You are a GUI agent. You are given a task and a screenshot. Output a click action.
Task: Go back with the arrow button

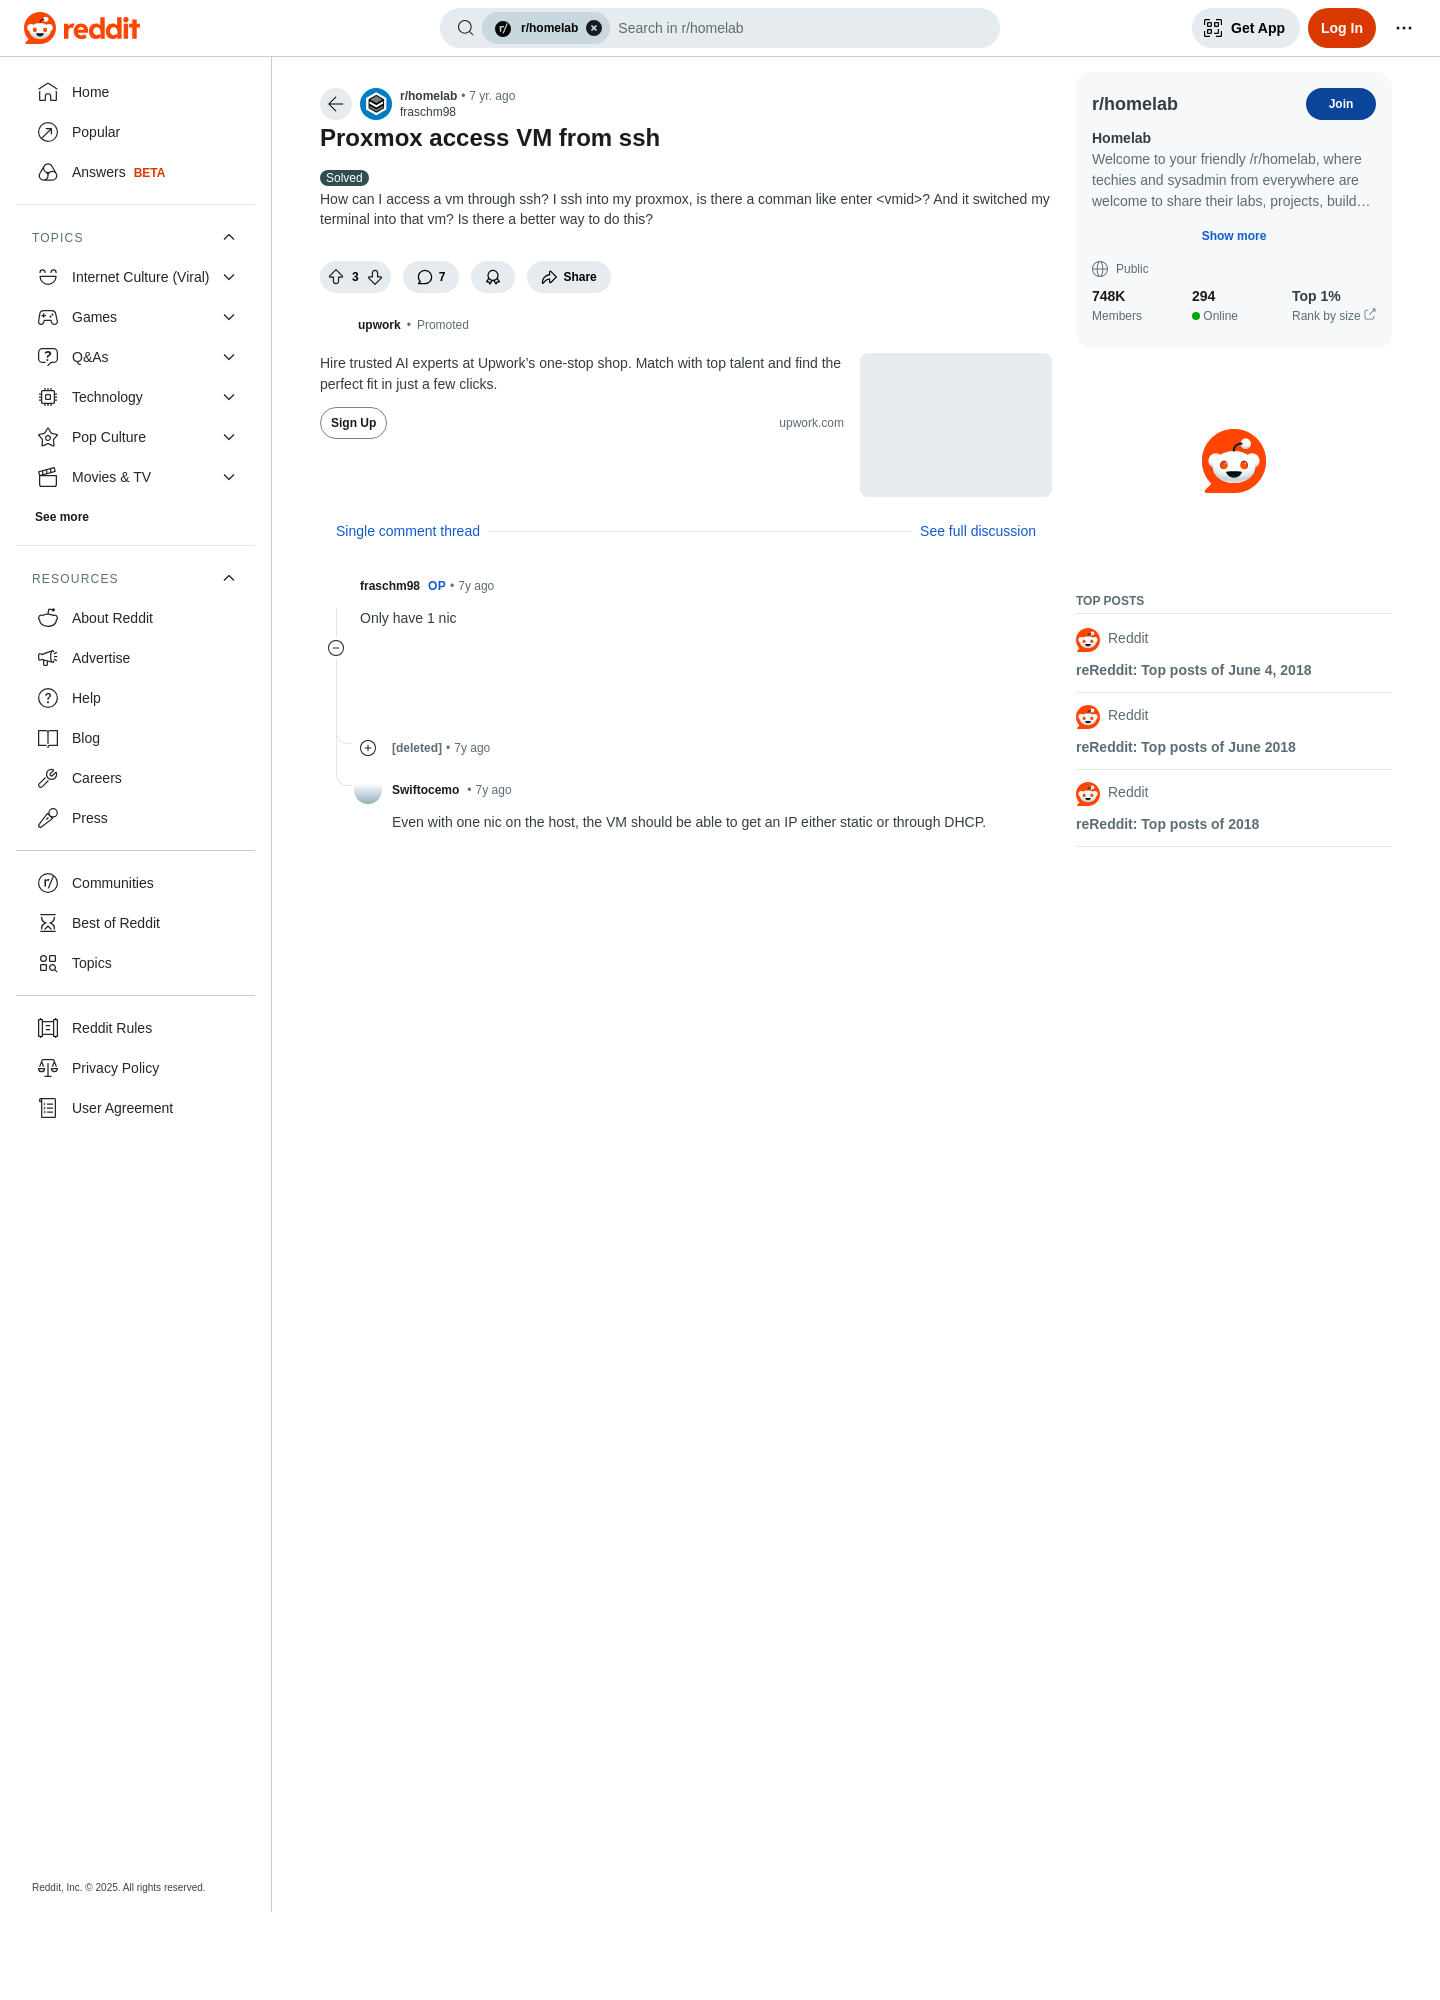tap(336, 104)
